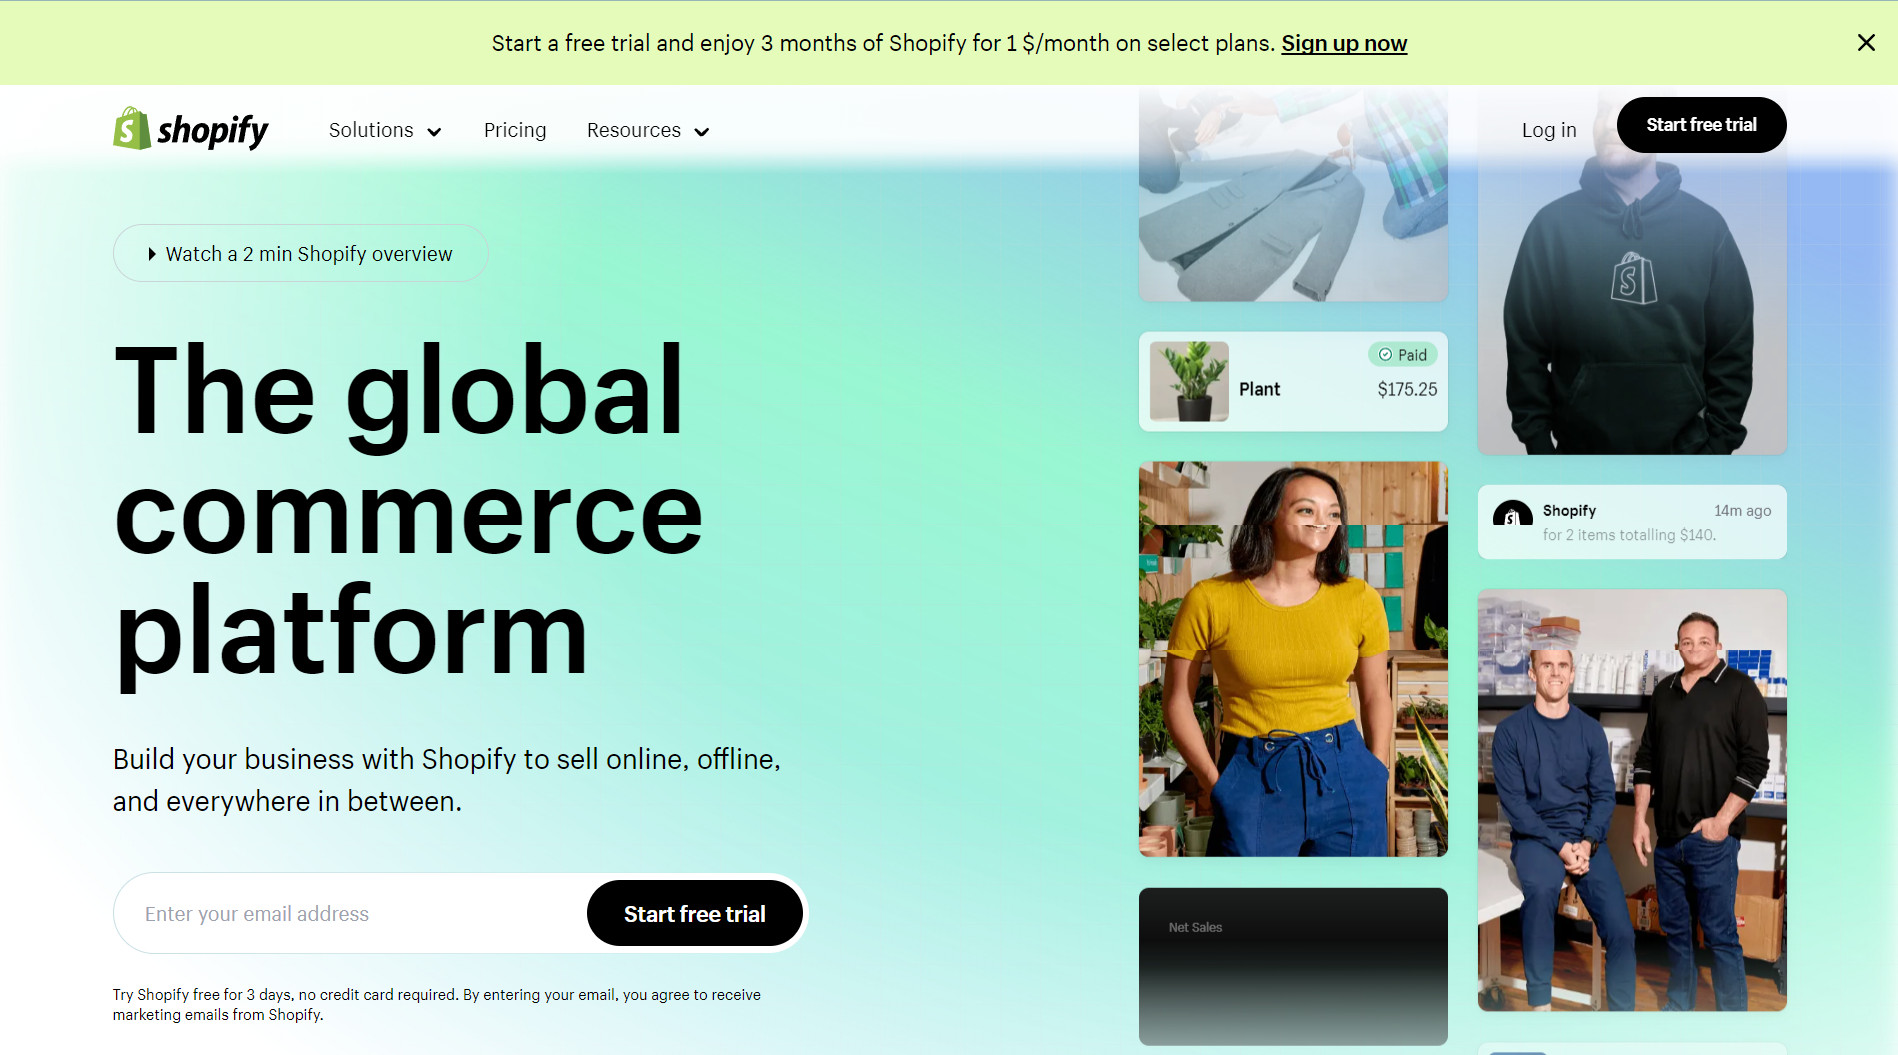Click the bag logo on the black hoodie
The image size is (1898, 1055).
[x=1633, y=279]
